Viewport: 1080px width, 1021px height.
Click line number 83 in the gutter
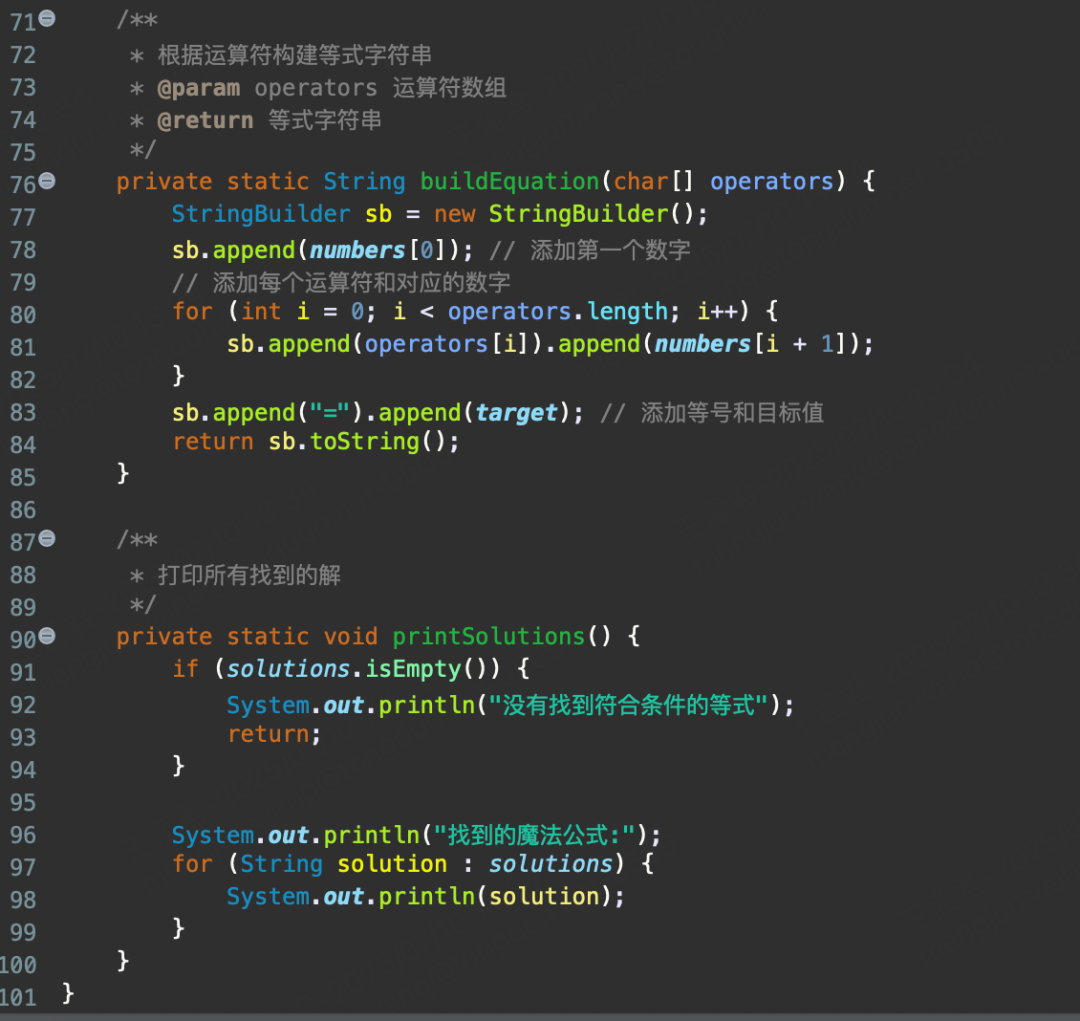click(x=23, y=413)
